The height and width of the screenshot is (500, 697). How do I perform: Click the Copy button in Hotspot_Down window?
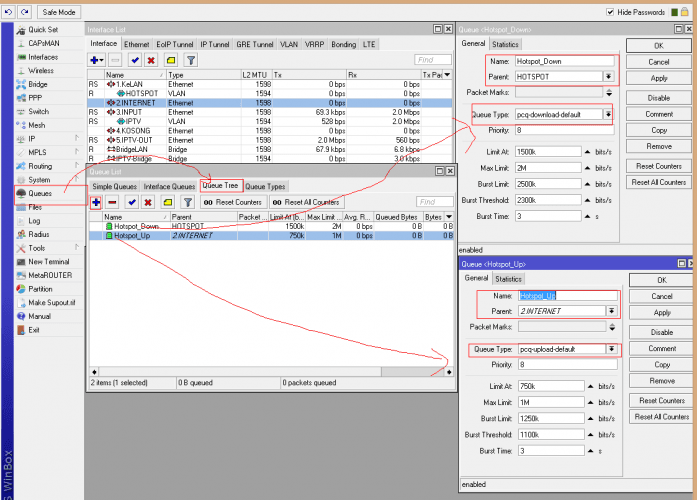(x=659, y=130)
